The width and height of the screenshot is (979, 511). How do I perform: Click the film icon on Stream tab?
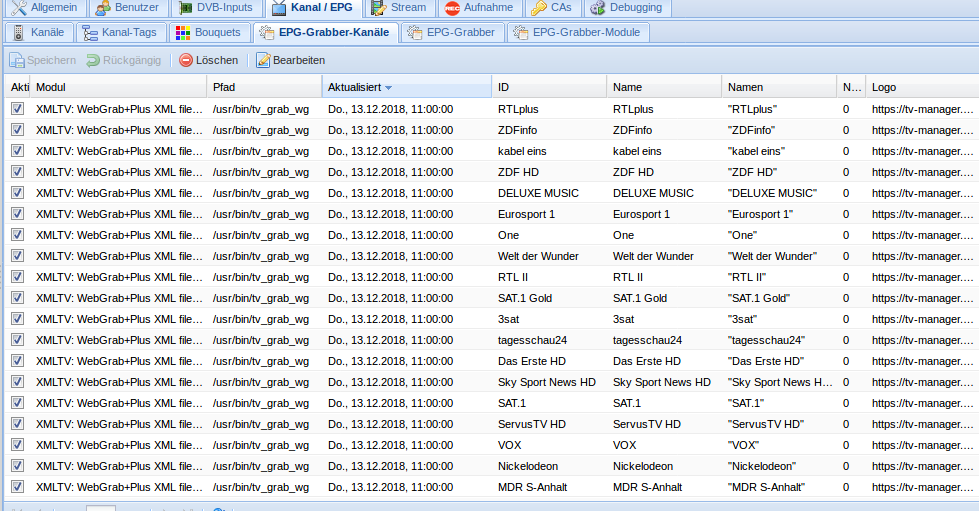378,7
